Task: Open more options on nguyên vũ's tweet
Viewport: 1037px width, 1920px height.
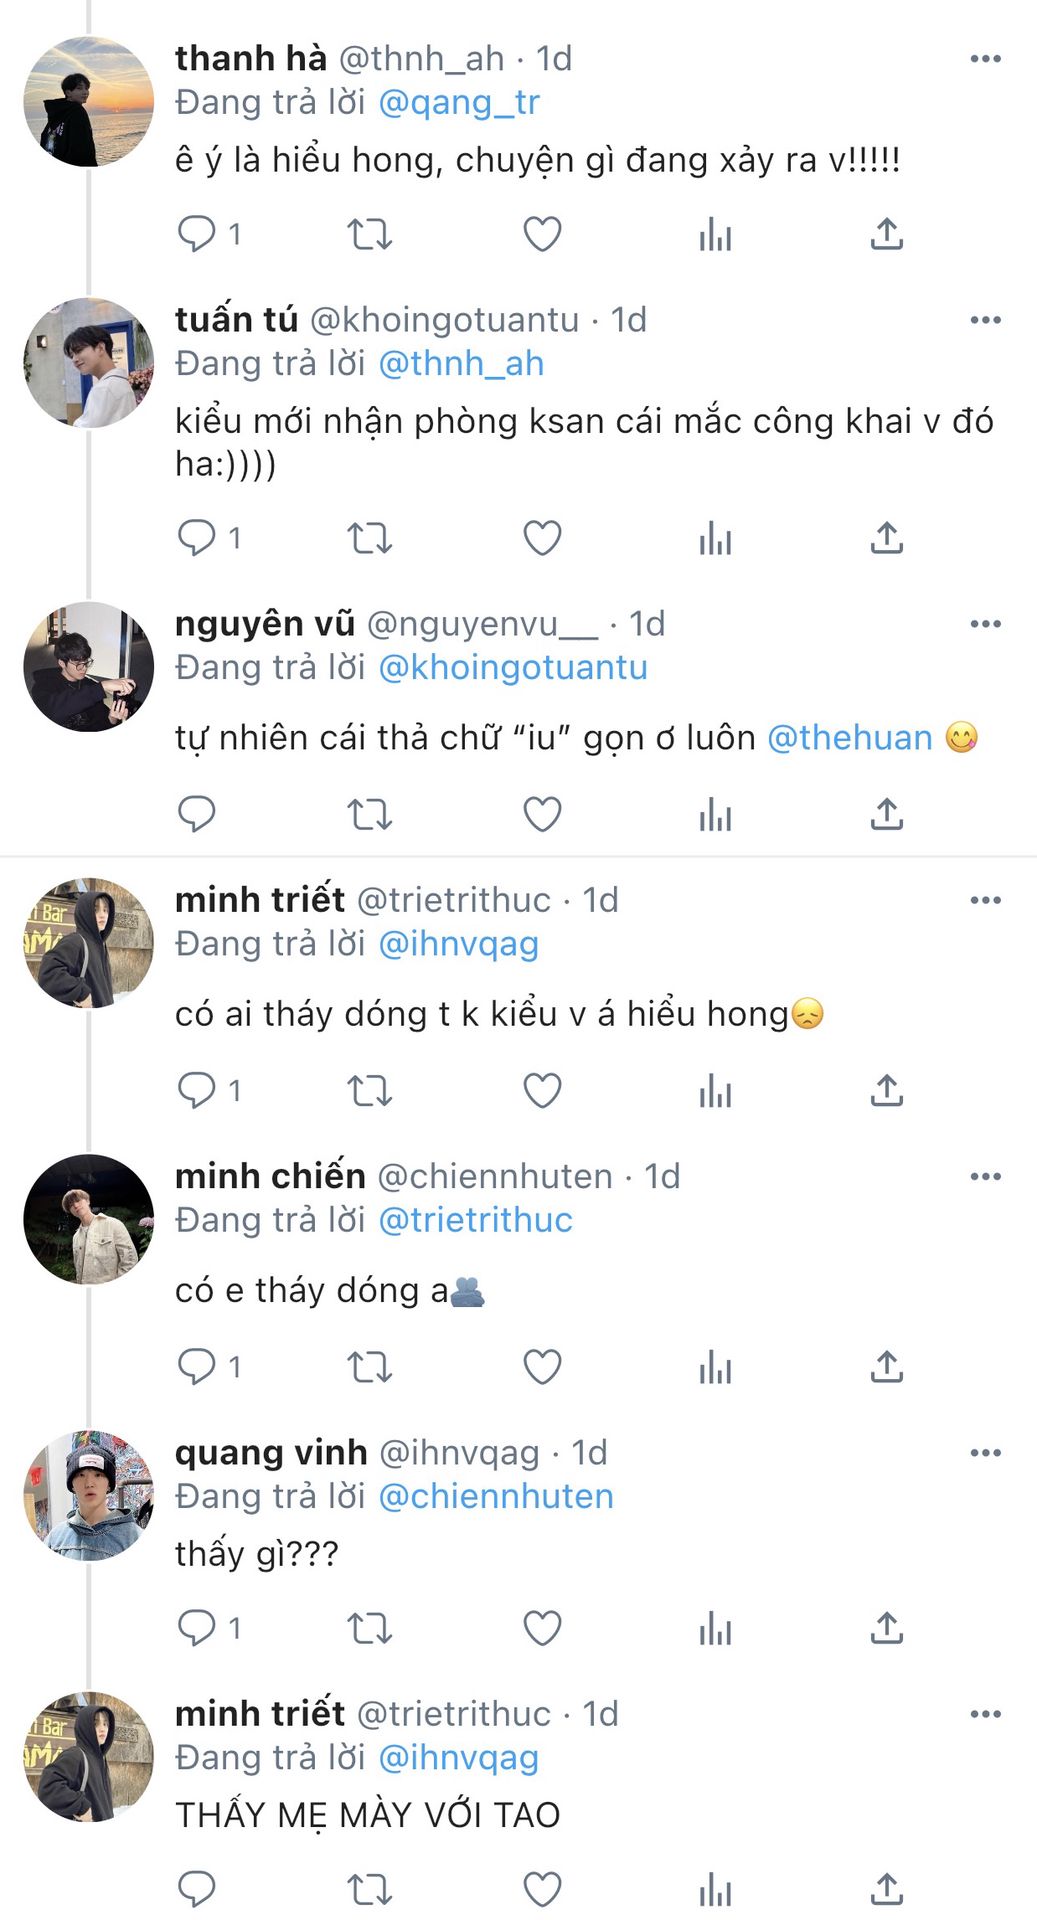Action: 985,624
